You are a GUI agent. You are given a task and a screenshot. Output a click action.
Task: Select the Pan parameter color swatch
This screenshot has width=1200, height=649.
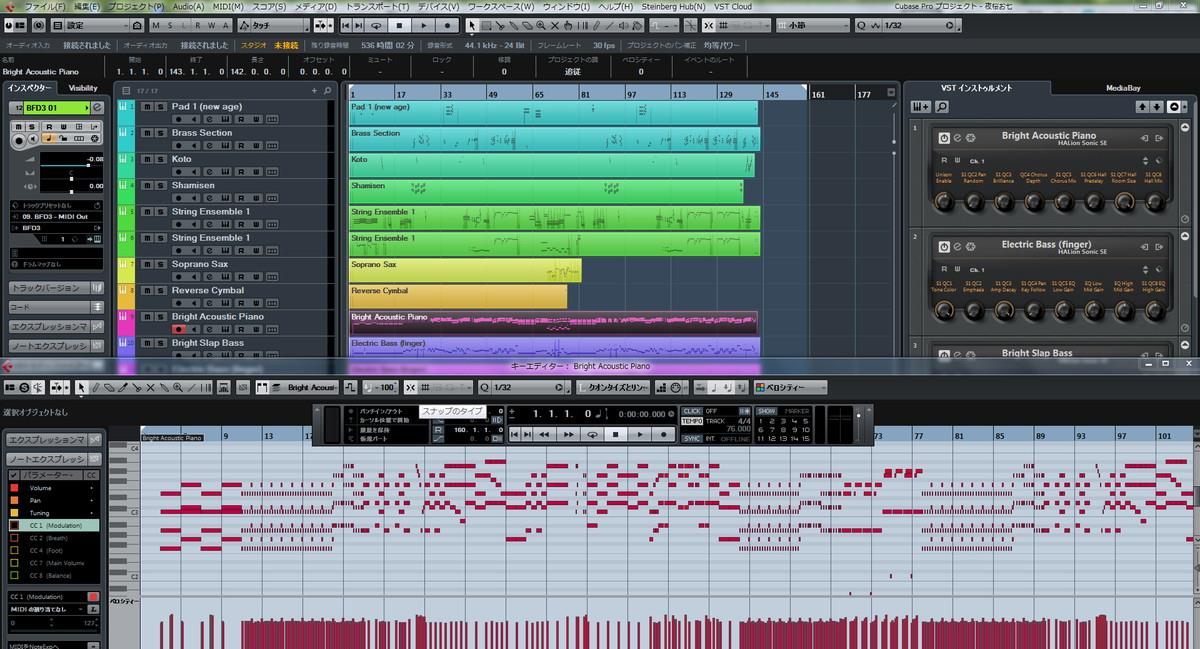click(x=14, y=500)
